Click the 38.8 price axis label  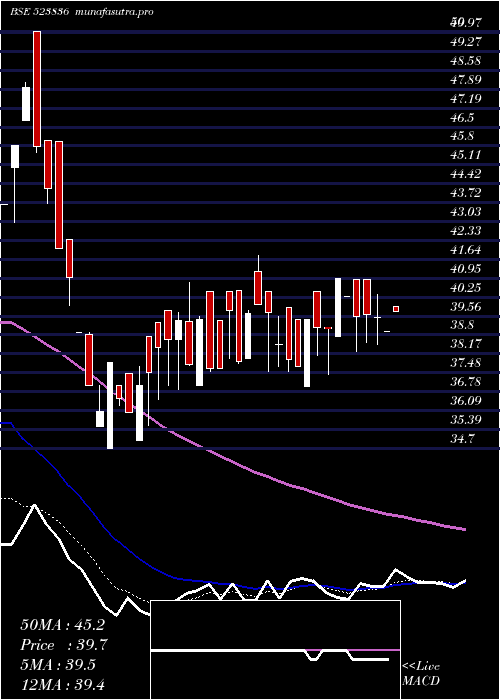tap(463, 325)
